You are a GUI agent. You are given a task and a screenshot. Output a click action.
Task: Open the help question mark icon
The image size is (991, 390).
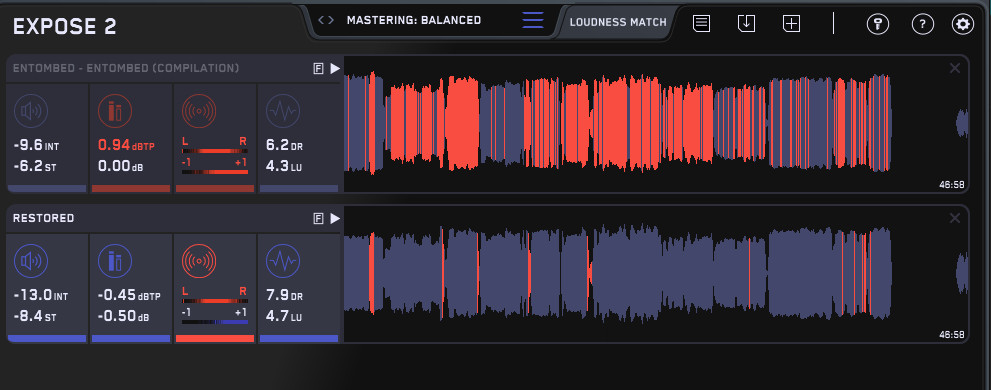pyautogui.click(x=923, y=24)
